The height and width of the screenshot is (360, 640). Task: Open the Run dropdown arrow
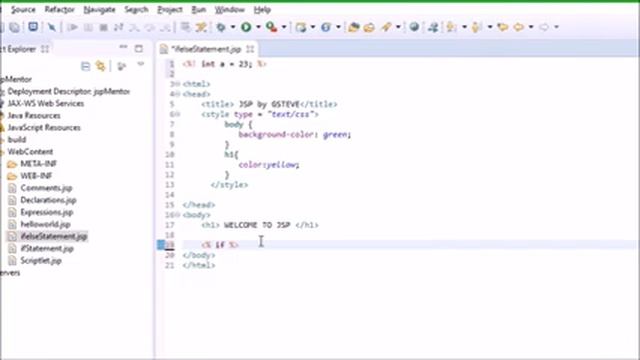coord(258,27)
